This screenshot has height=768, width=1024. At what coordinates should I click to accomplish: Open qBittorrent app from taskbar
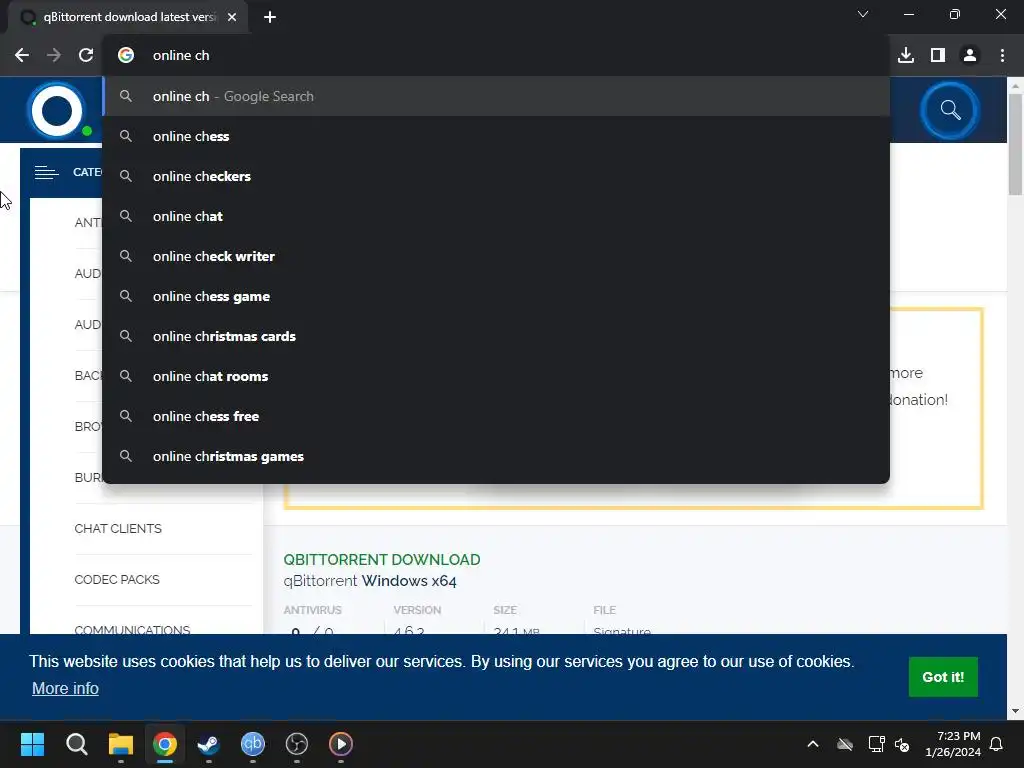pyautogui.click(x=253, y=744)
